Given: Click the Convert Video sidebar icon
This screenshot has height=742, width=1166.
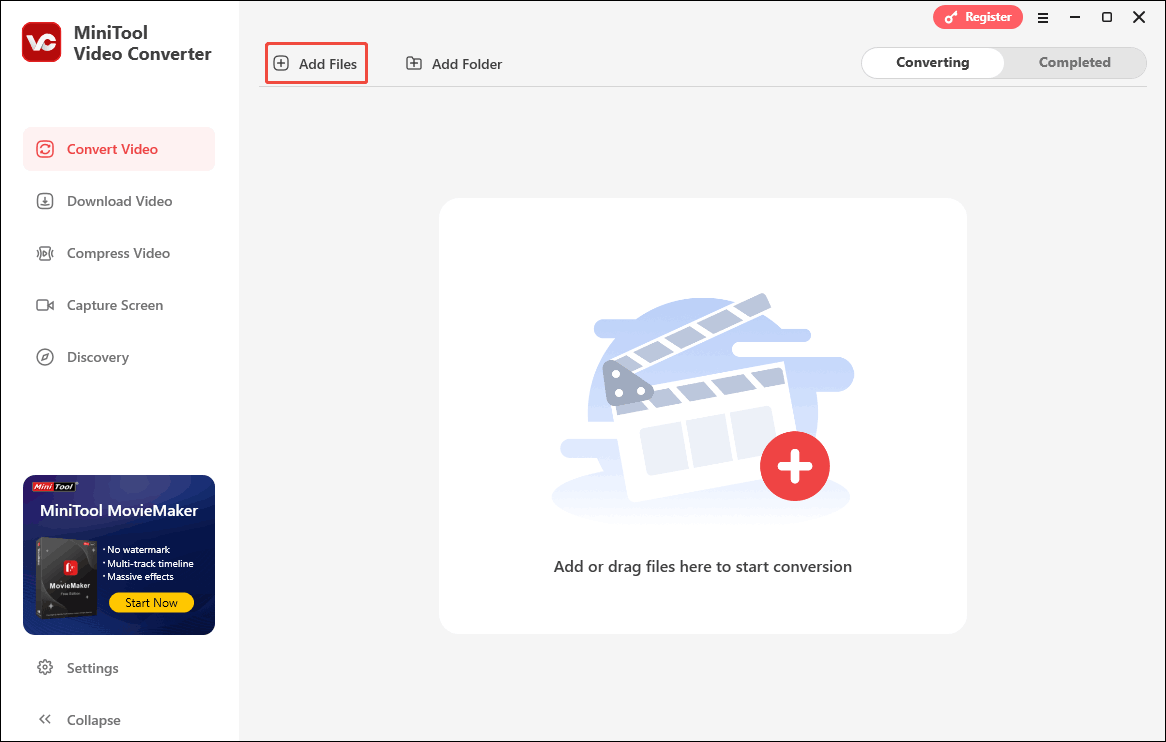Looking at the screenshot, I should [45, 149].
